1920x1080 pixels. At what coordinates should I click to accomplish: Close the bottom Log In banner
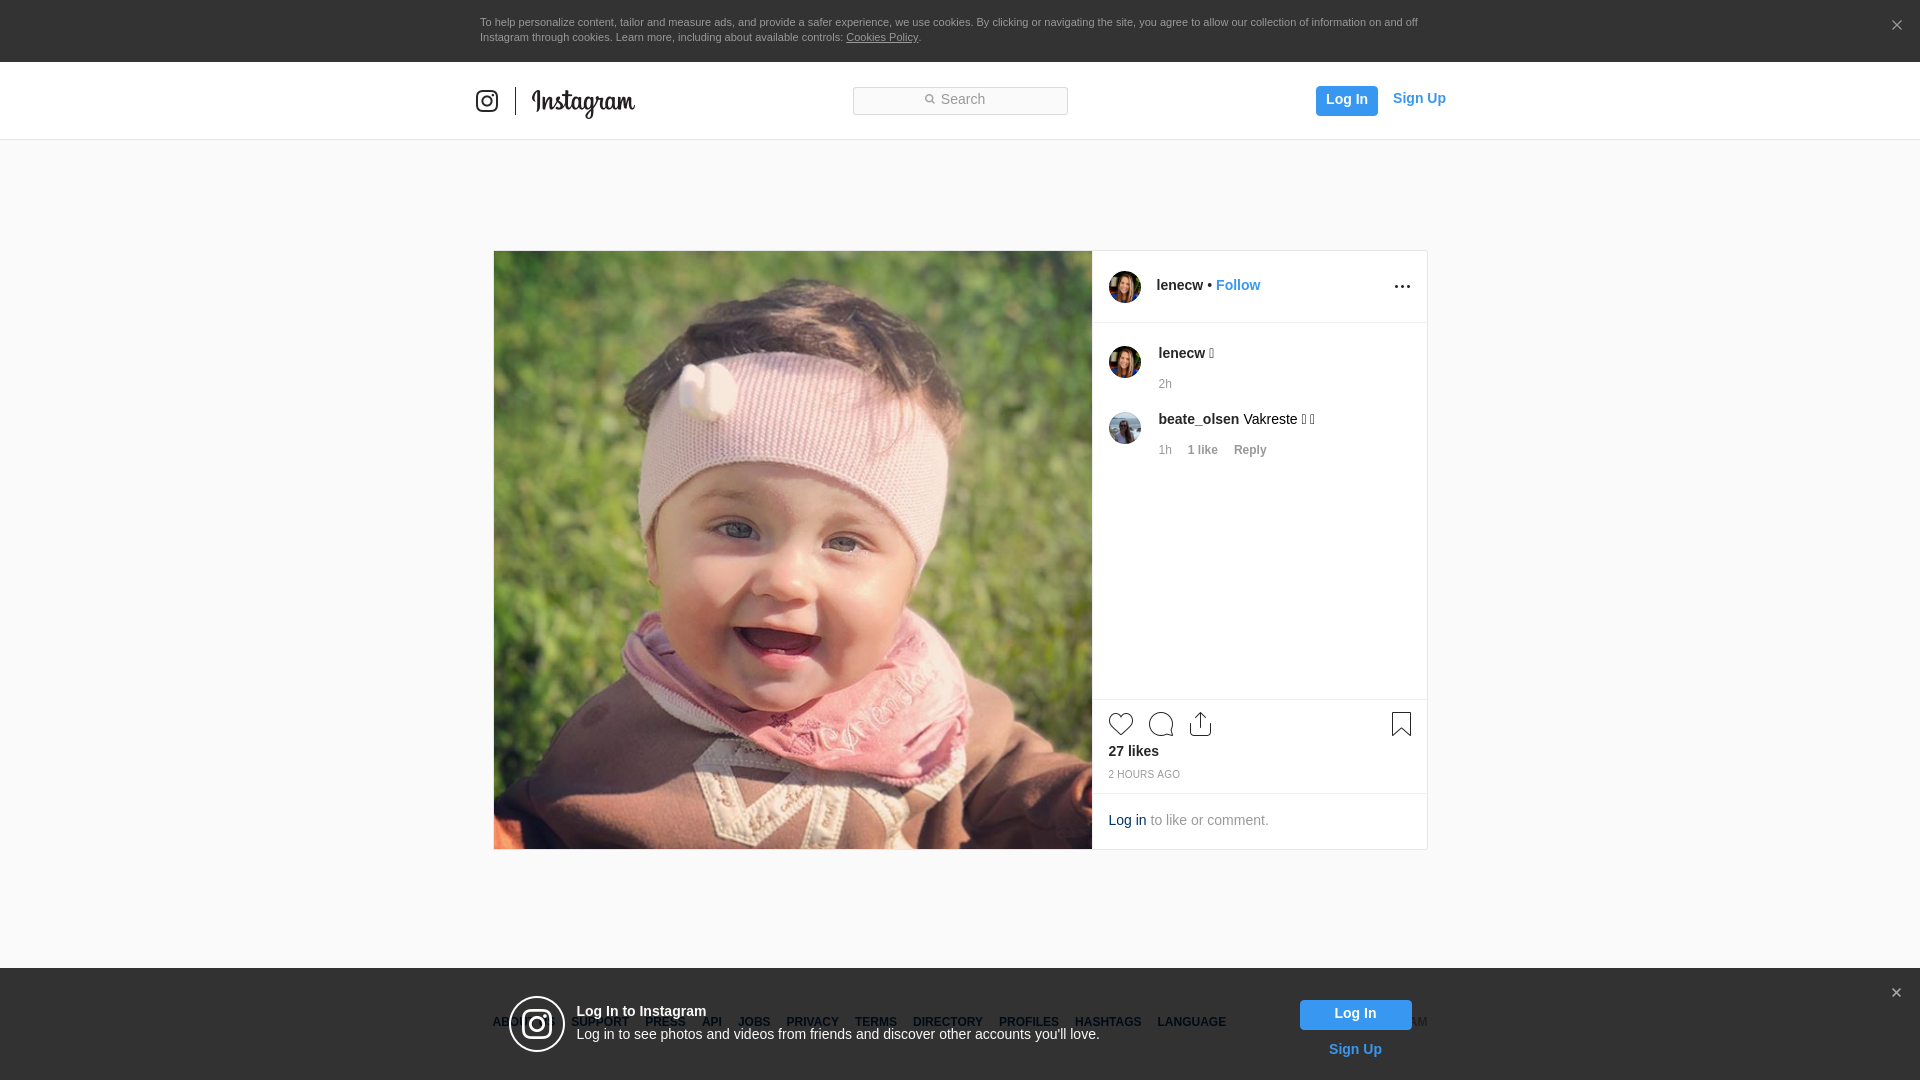click(x=1895, y=993)
